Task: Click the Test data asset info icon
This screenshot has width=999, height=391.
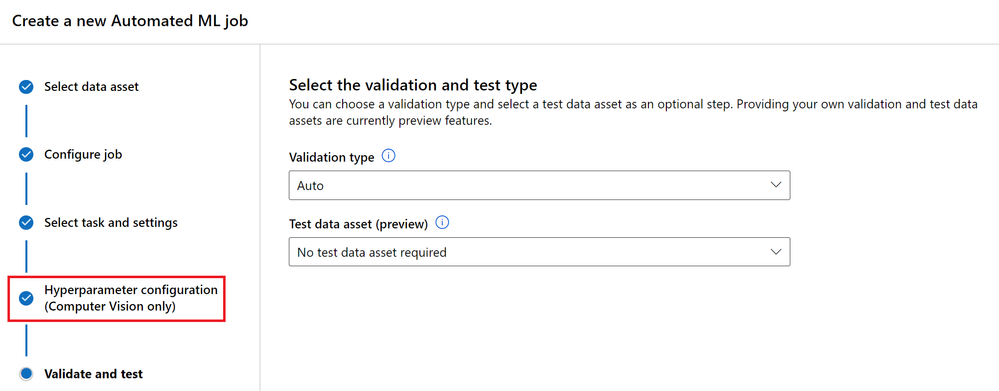Action: 442,222
